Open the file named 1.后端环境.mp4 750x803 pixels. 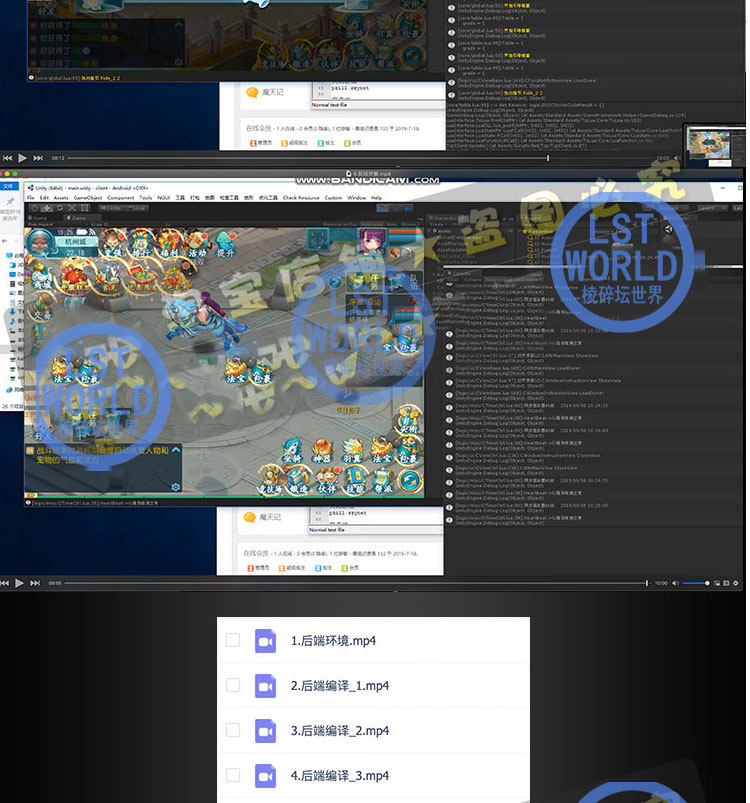point(333,641)
